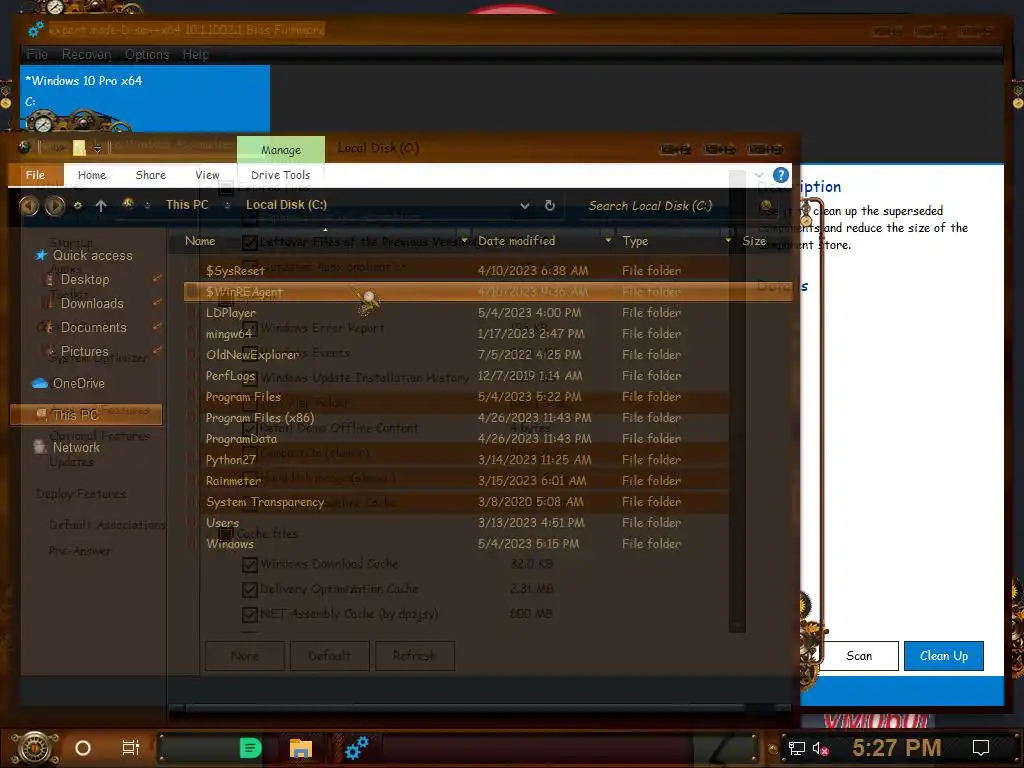This screenshot has height=768, width=1024.
Task: Refresh the Local Disk (C:) listing
Action: (x=550, y=205)
